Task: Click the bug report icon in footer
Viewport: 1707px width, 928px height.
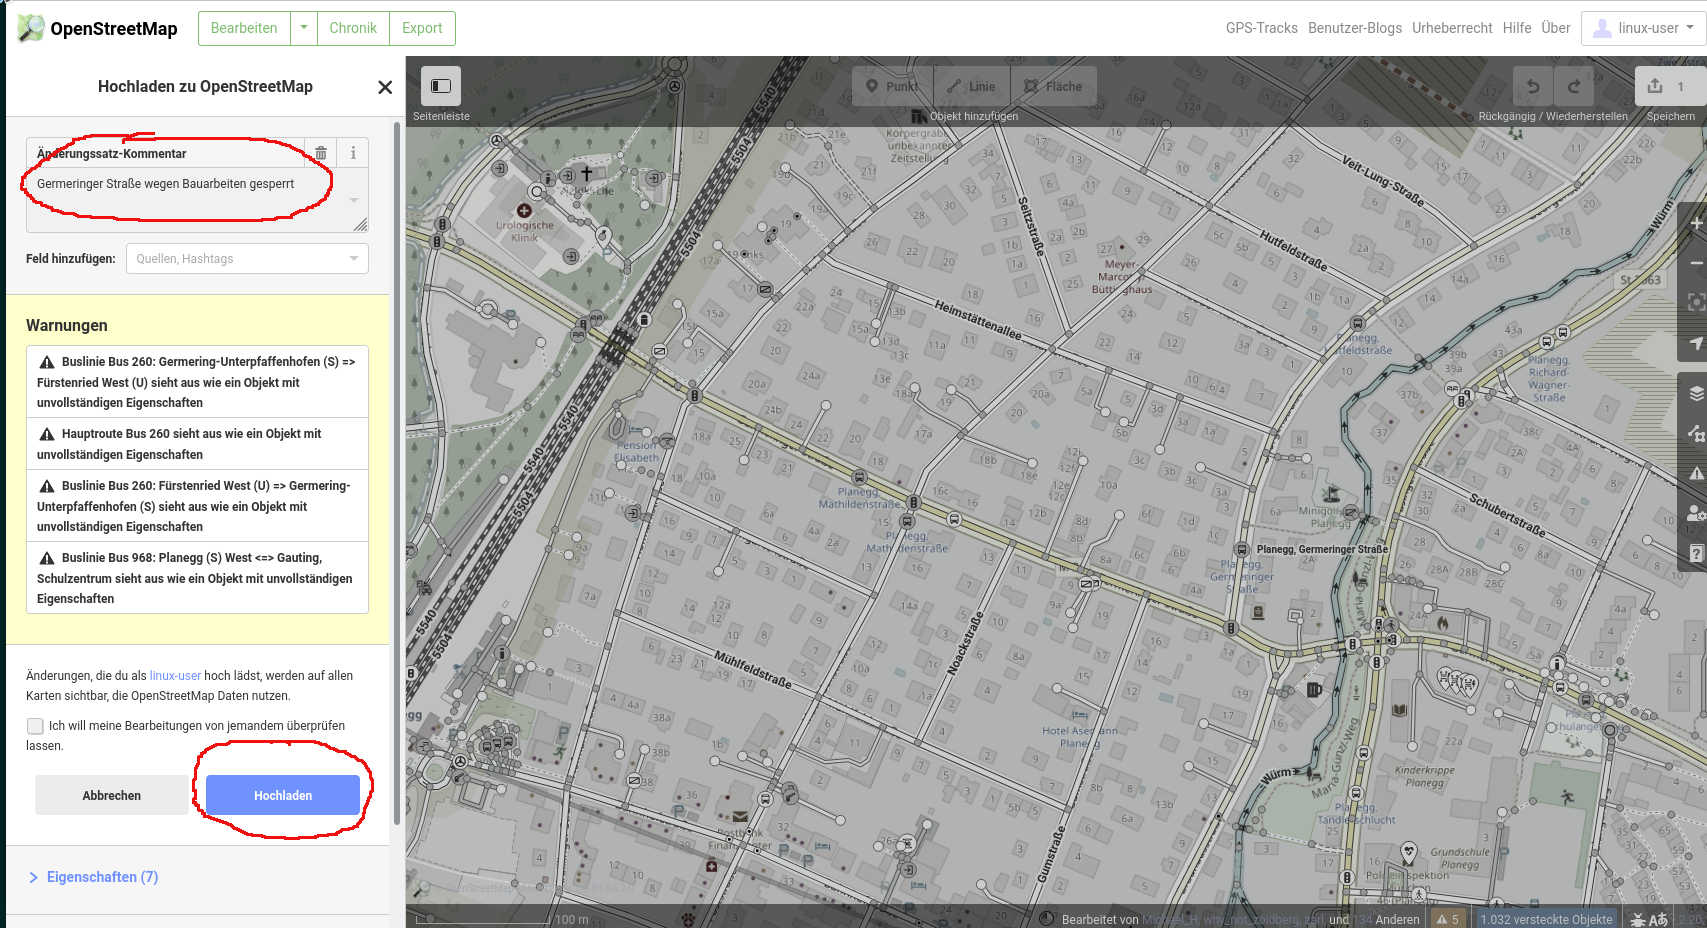Action: (x=1638, y=919)
